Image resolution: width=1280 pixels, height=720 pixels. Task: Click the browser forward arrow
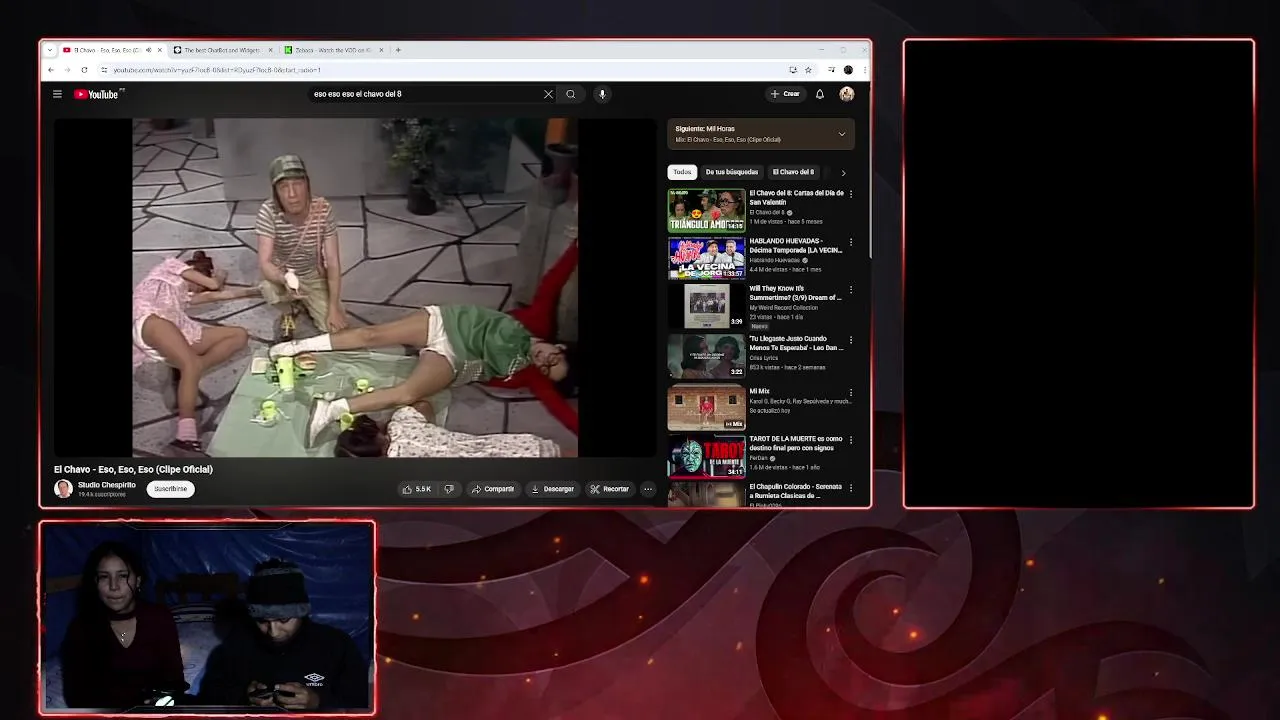67,70
